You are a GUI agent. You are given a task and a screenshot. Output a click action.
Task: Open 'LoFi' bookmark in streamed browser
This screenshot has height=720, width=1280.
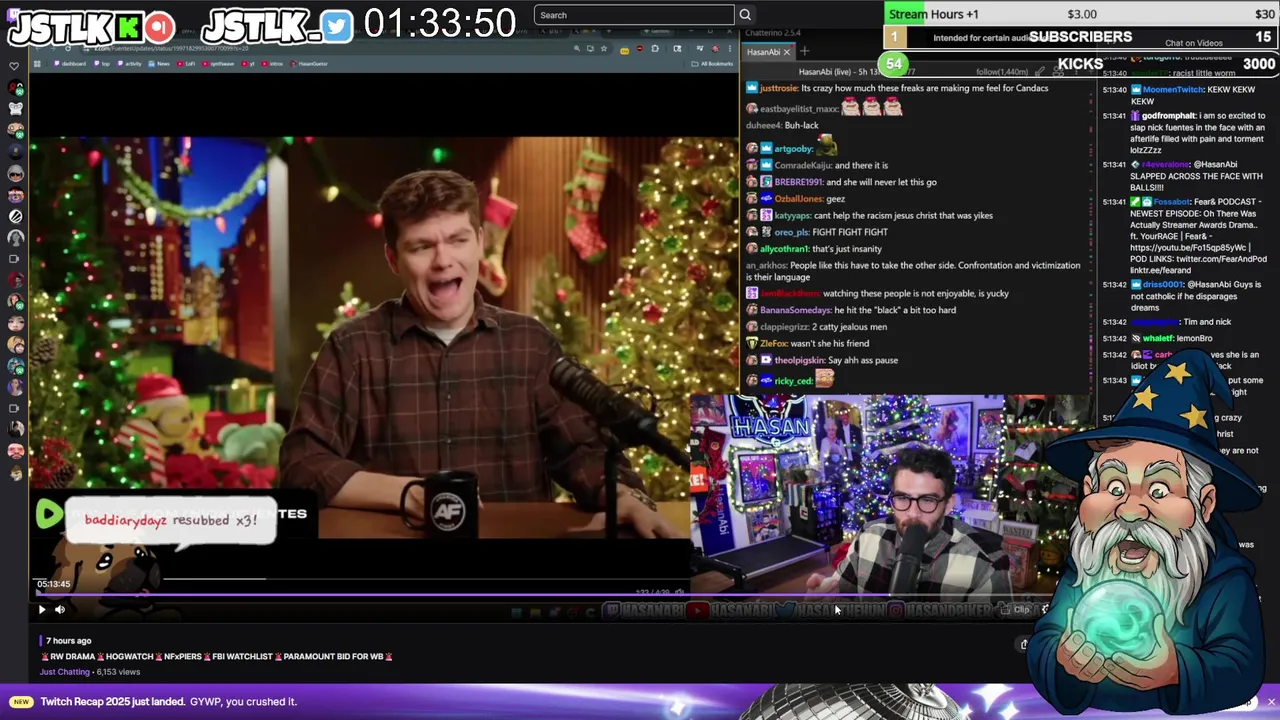click(188, 64)
